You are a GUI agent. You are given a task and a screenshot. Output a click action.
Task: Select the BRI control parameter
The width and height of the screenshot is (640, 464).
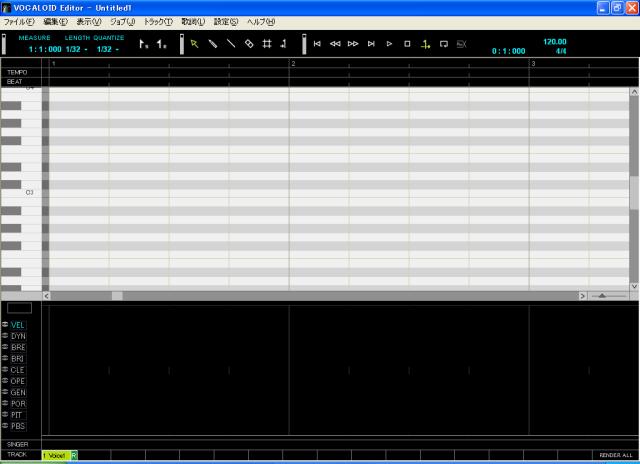(18, 359)
